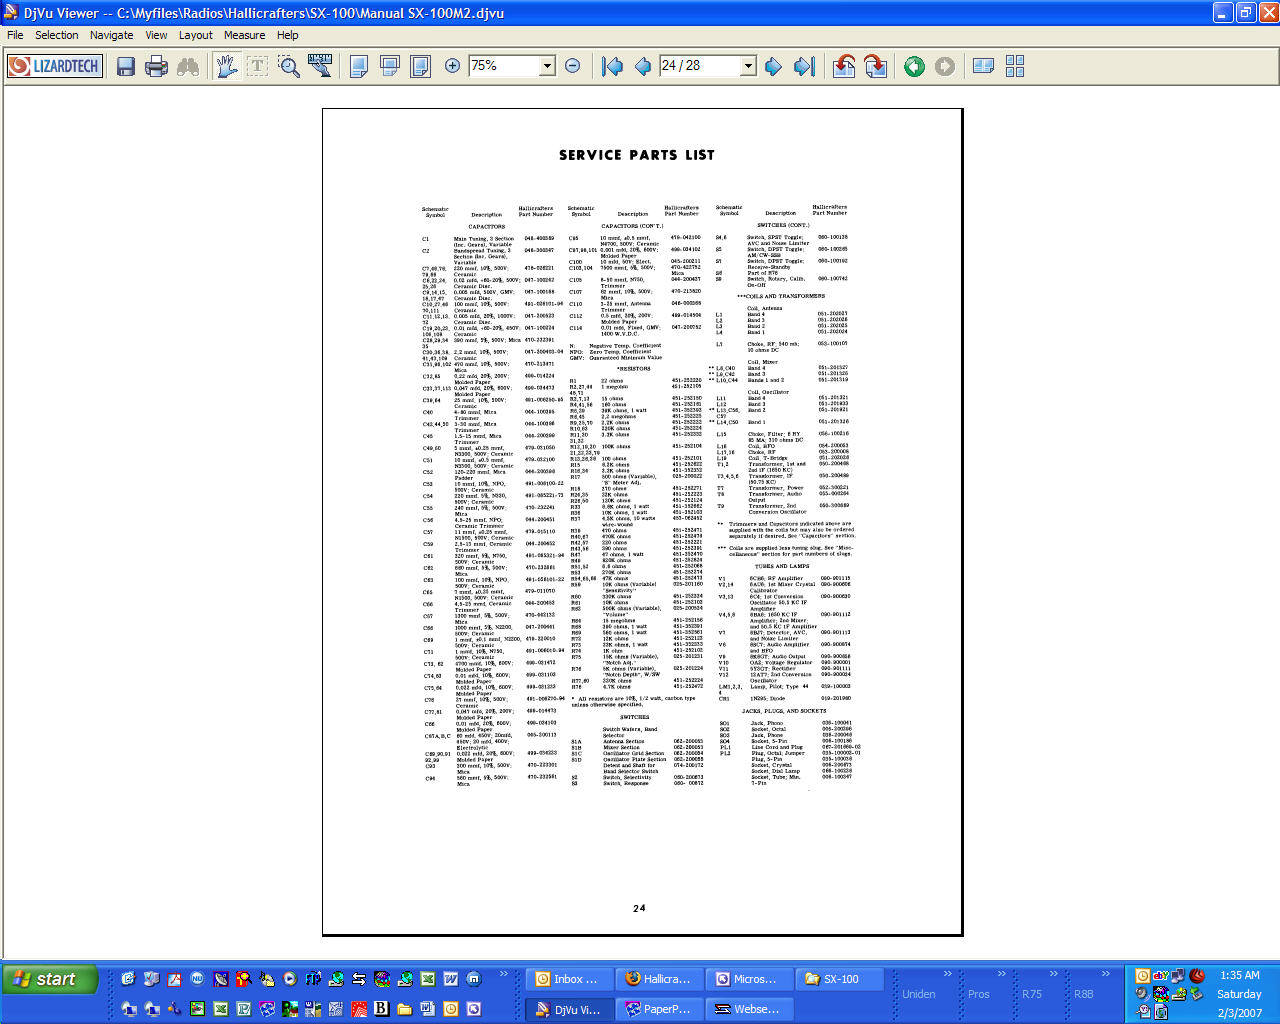Go back with green arrow

[x=914, y=66]
